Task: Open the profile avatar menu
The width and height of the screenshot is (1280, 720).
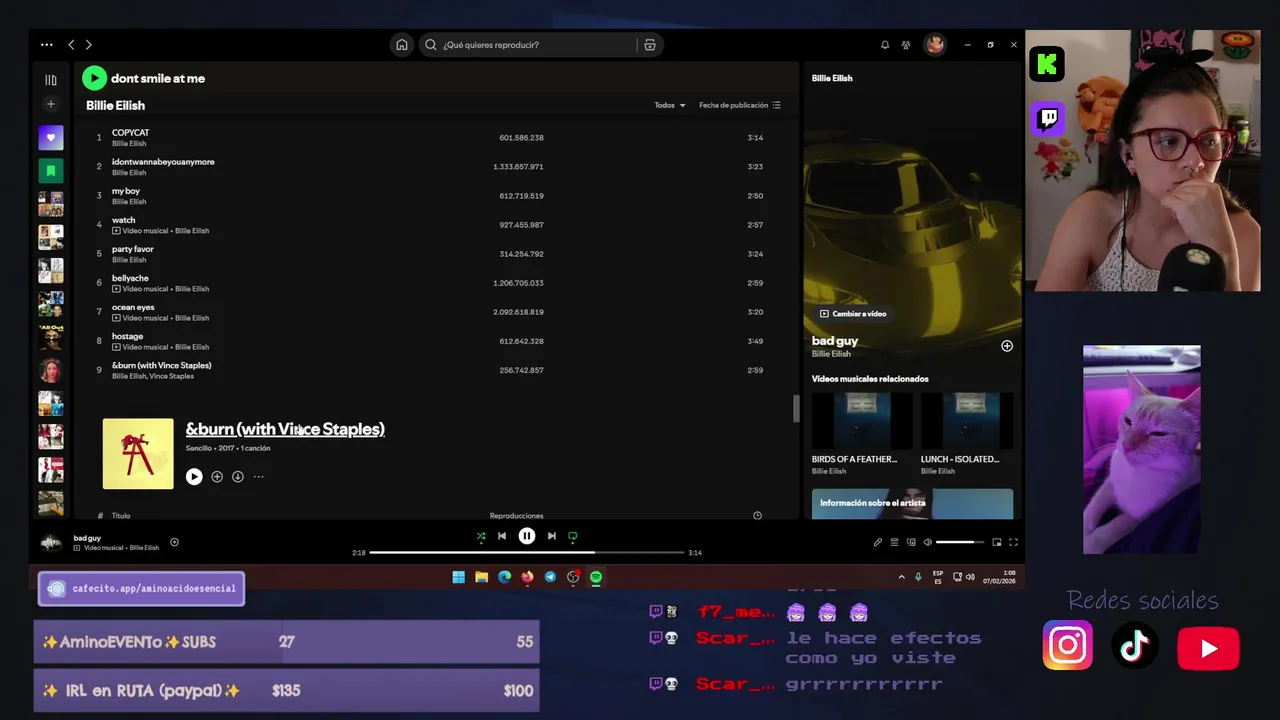Action: coord(934,45)
